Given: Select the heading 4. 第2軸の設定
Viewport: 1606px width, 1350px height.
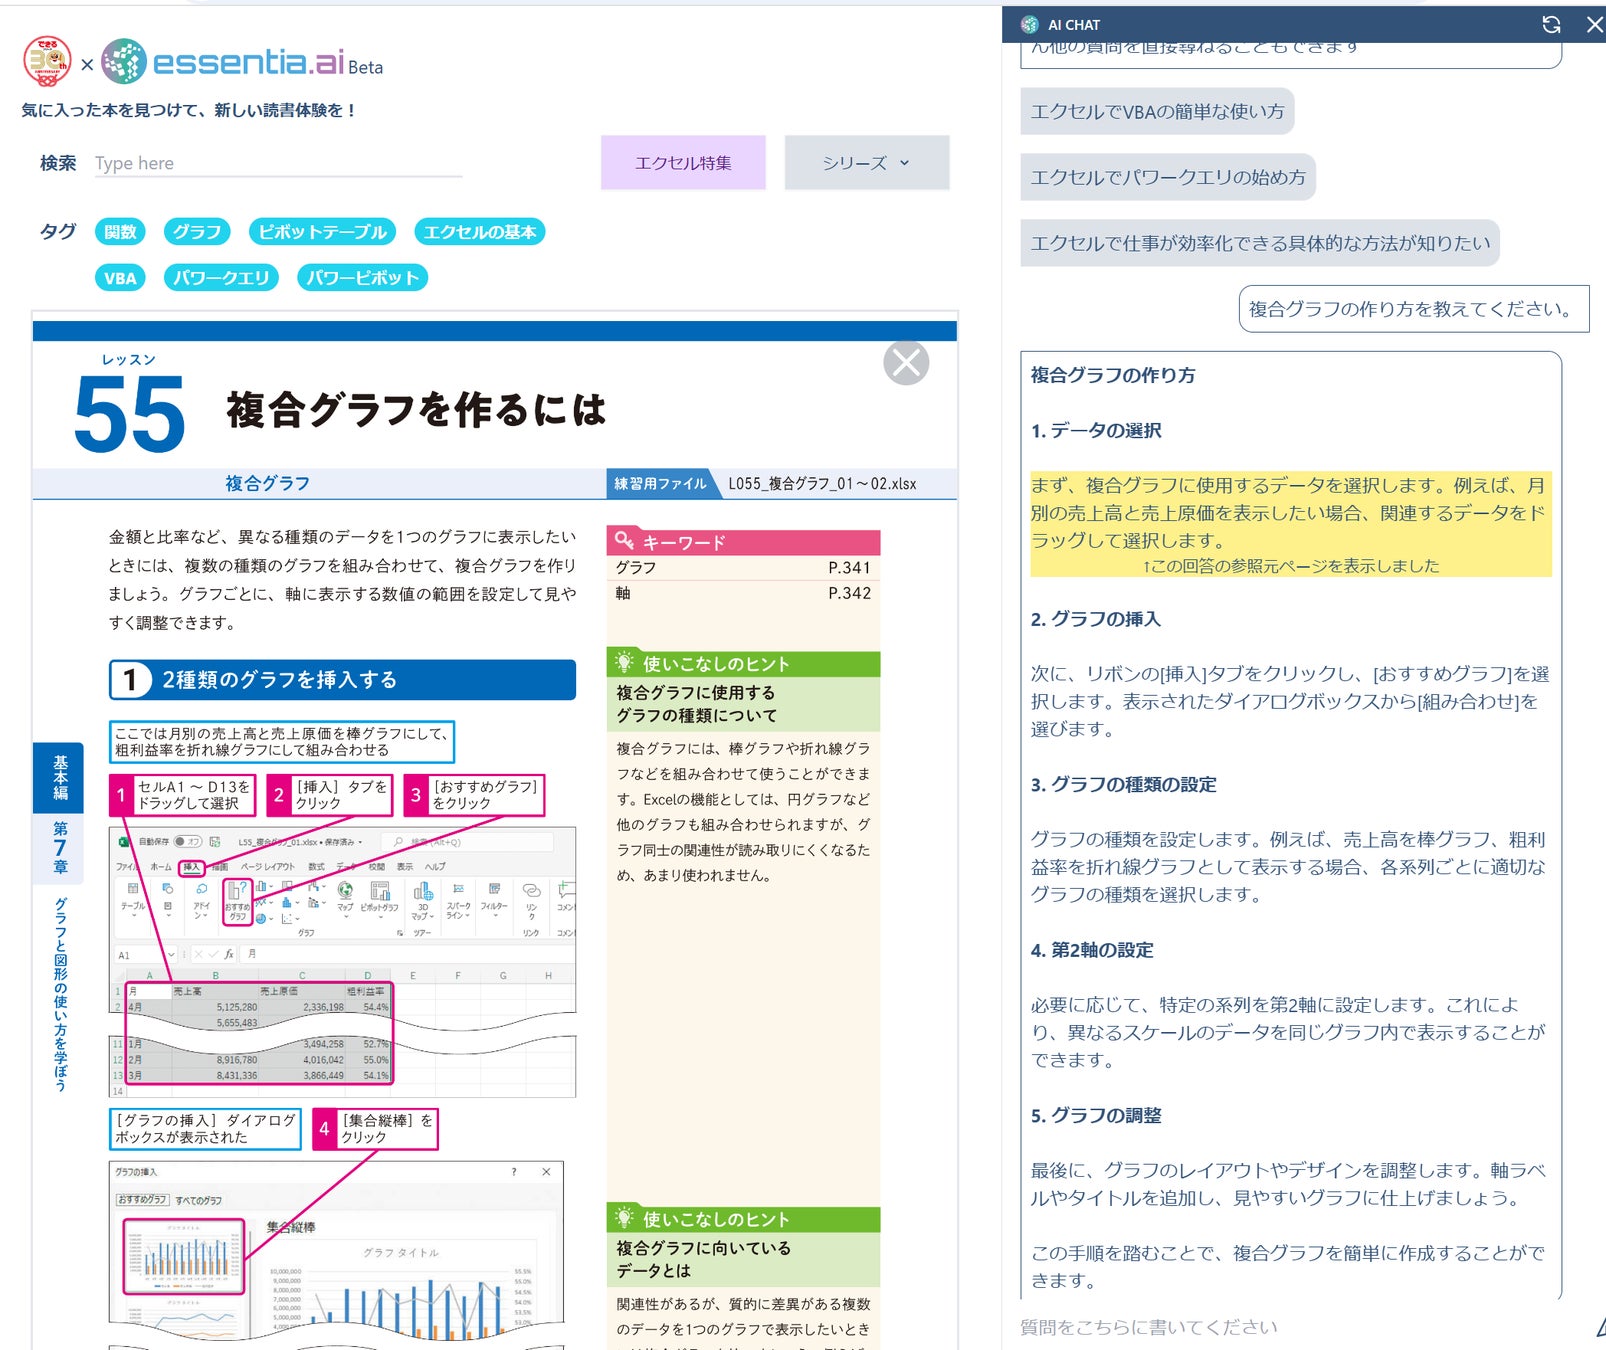Looking at the screenshot, I should (1092, 950).
